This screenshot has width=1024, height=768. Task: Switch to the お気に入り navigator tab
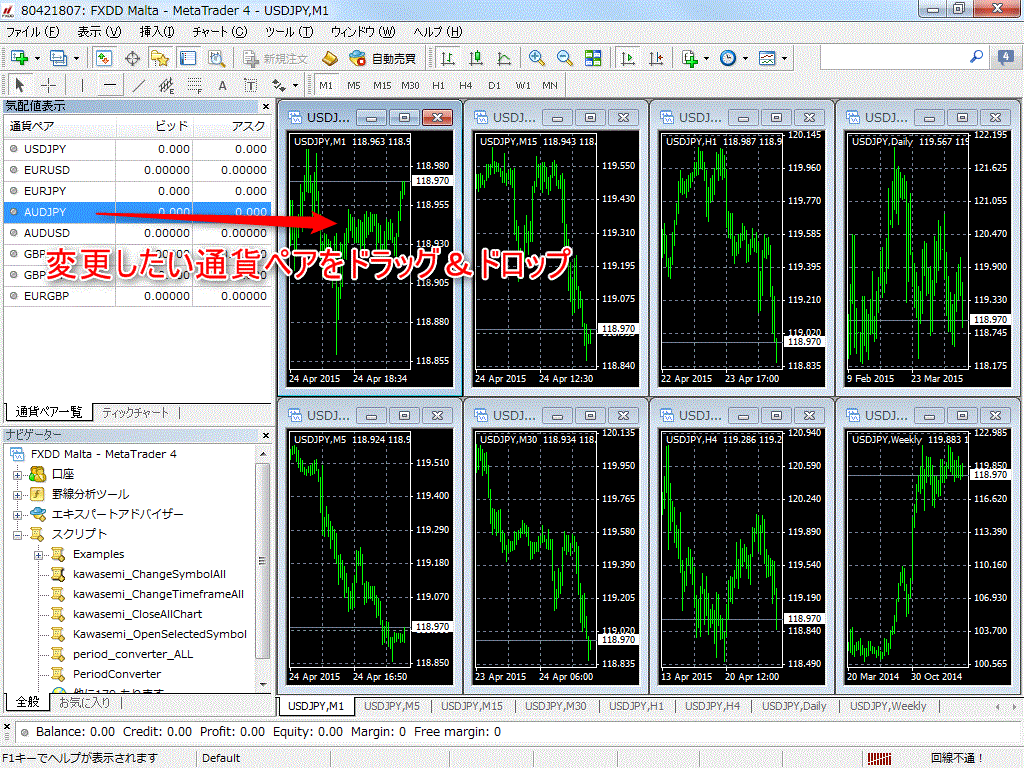[84, 703]
